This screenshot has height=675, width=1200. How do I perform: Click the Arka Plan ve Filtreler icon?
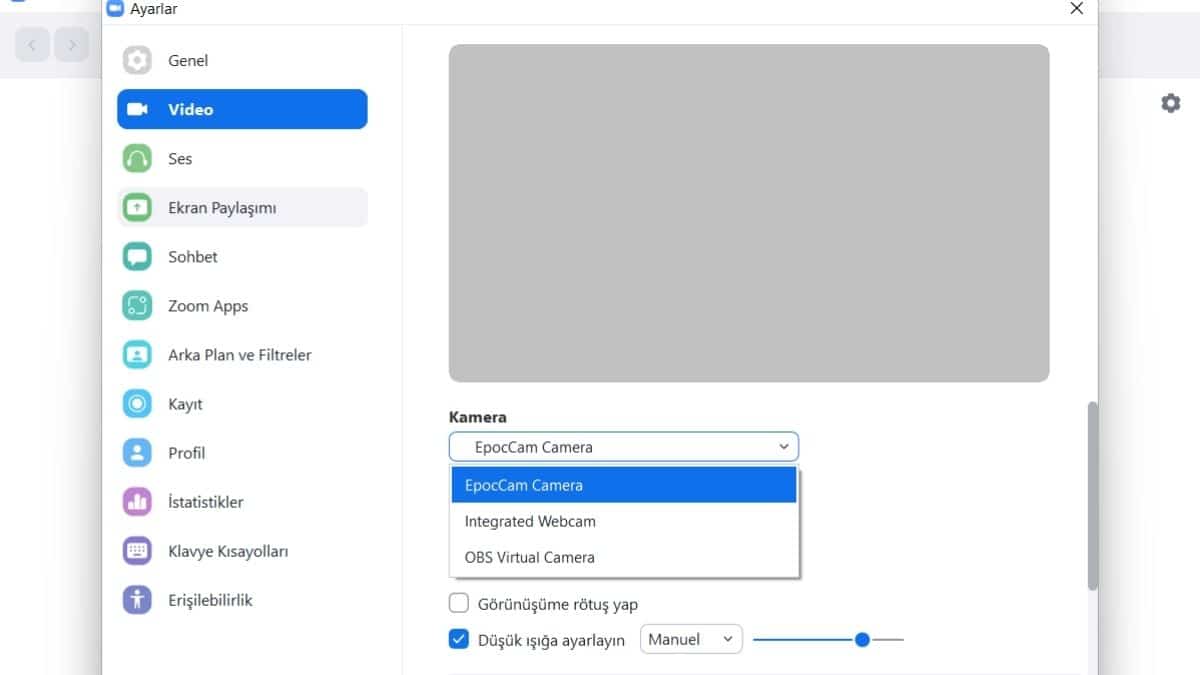pos(137,354)
